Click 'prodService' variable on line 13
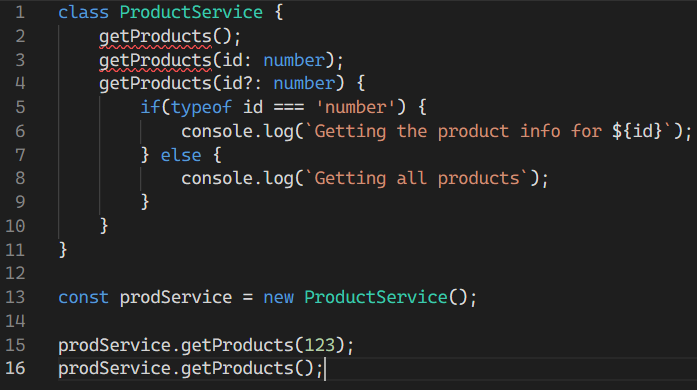 176,298
